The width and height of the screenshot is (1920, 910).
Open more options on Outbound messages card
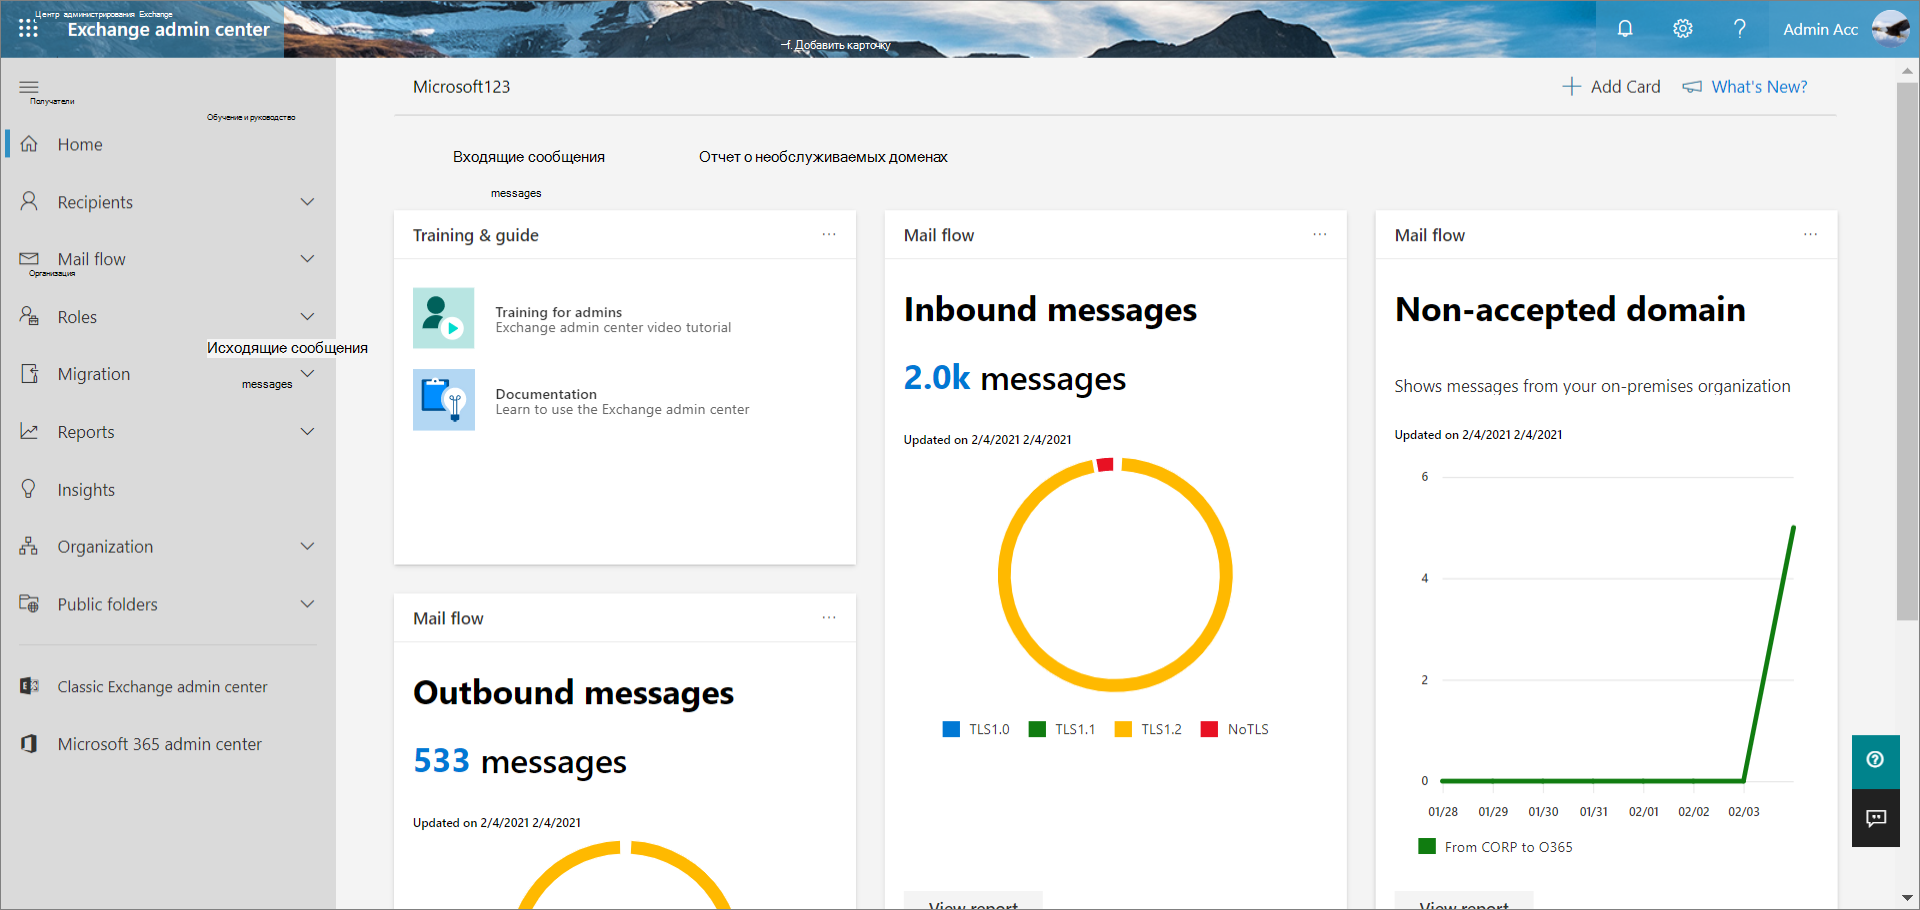click(x=829, y=617)
